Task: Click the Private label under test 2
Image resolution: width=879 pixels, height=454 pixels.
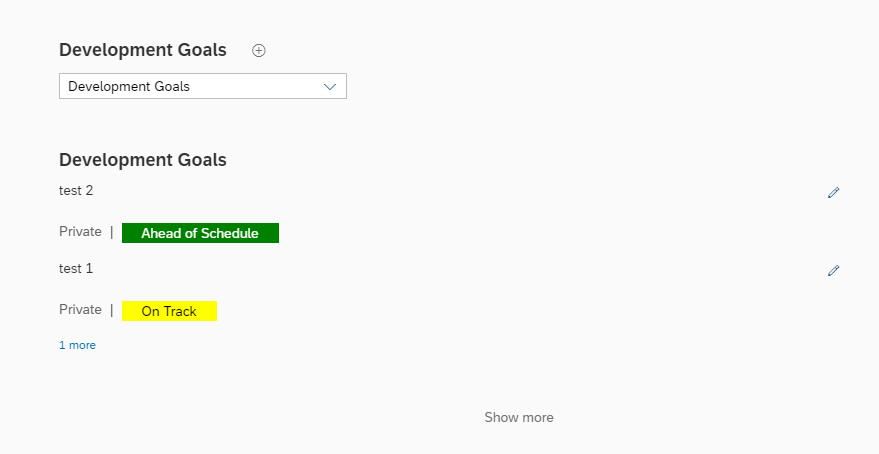Action: coord(80,231)
